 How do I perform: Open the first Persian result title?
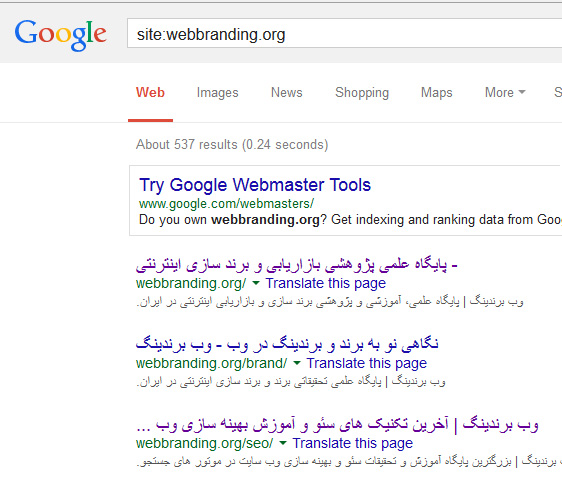296,265
